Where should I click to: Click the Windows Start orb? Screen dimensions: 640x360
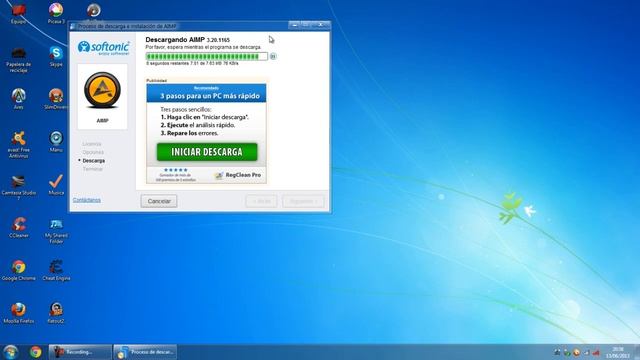[x=10, y=352]
